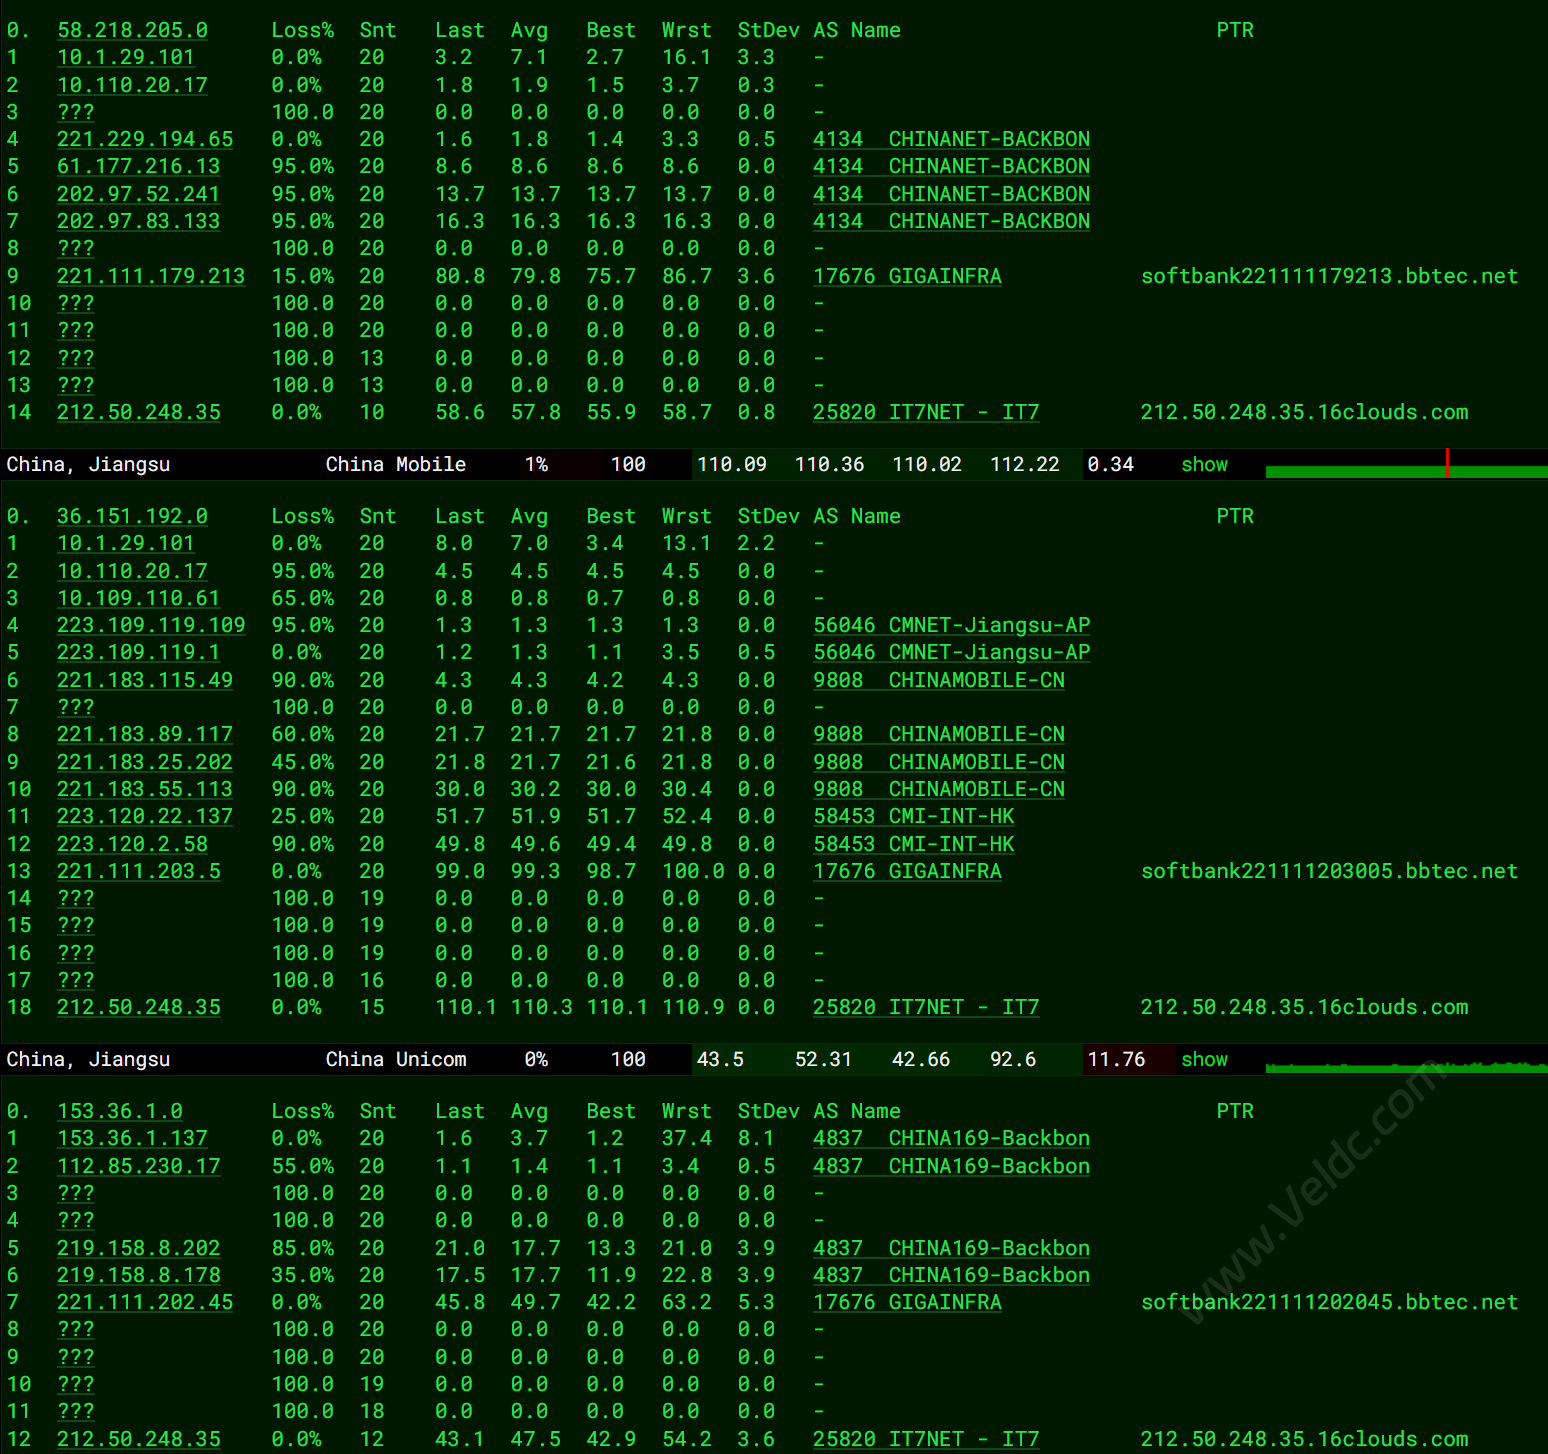Screen dimensions: 1548x1454
Task: Open hop 221.111.179.213 link
Action: pyautogui.click(x=151, y=277)
